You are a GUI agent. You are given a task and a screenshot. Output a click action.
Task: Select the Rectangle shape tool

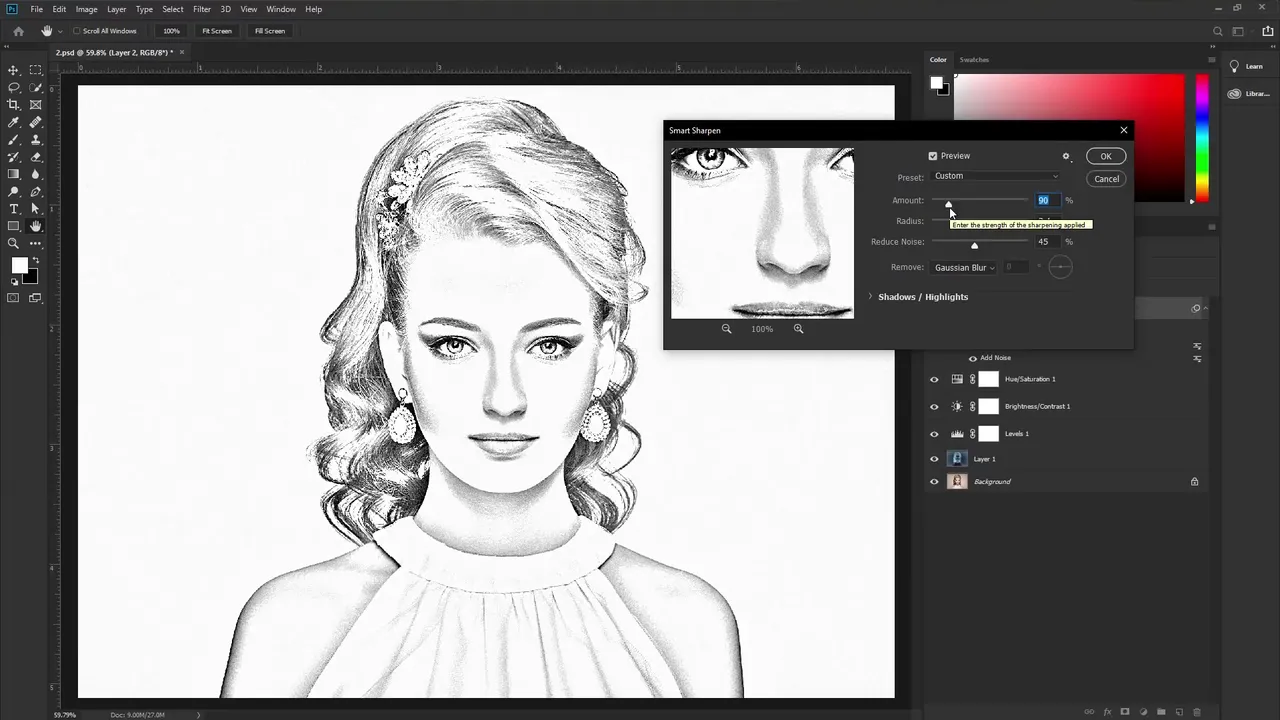(x=14, y=226)
